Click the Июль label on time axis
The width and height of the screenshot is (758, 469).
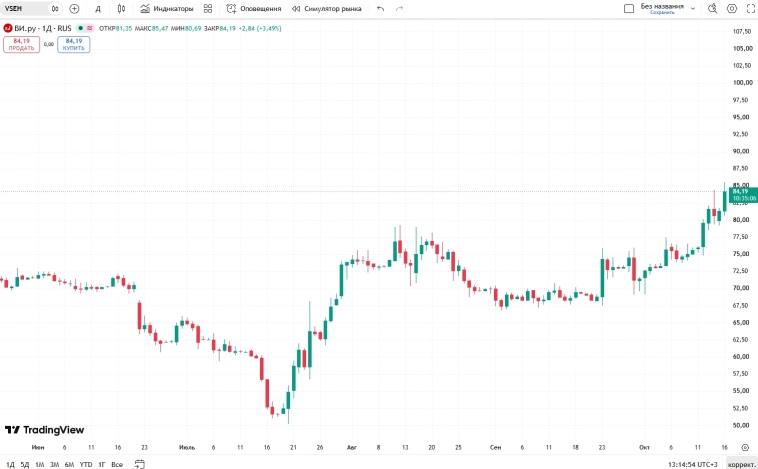(x=187, y=447)
